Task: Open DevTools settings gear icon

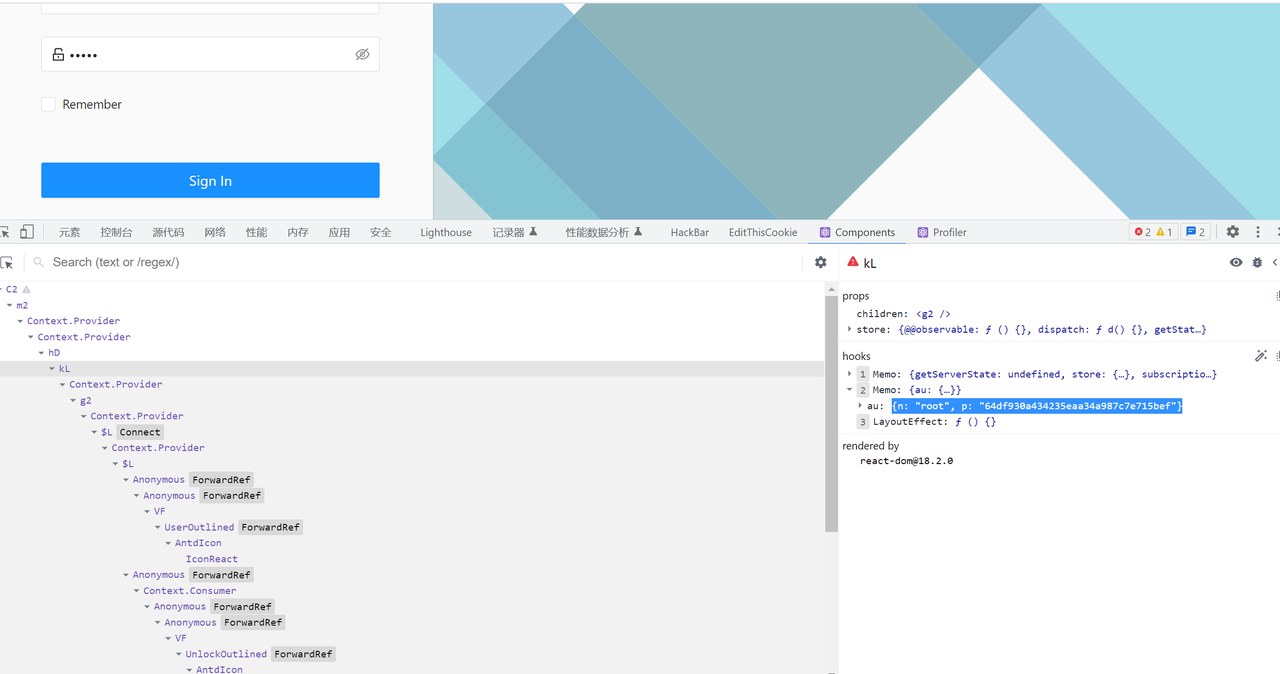Action: point(1233,232)
